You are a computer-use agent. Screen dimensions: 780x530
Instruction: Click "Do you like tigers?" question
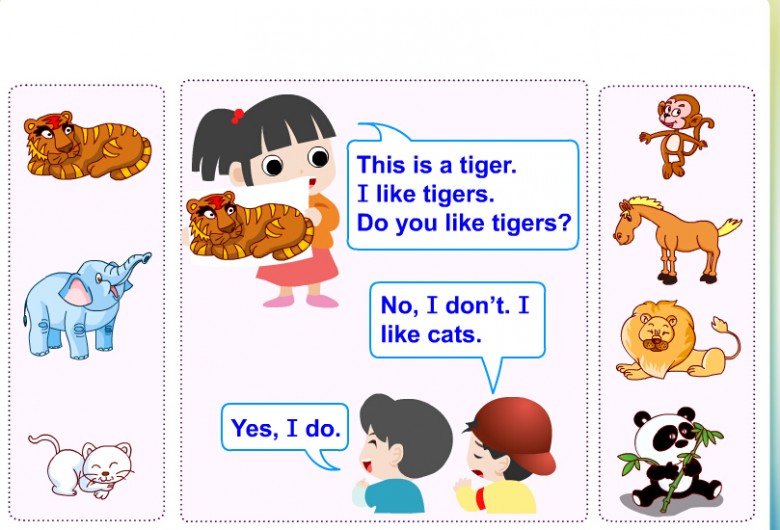[464, 222]
